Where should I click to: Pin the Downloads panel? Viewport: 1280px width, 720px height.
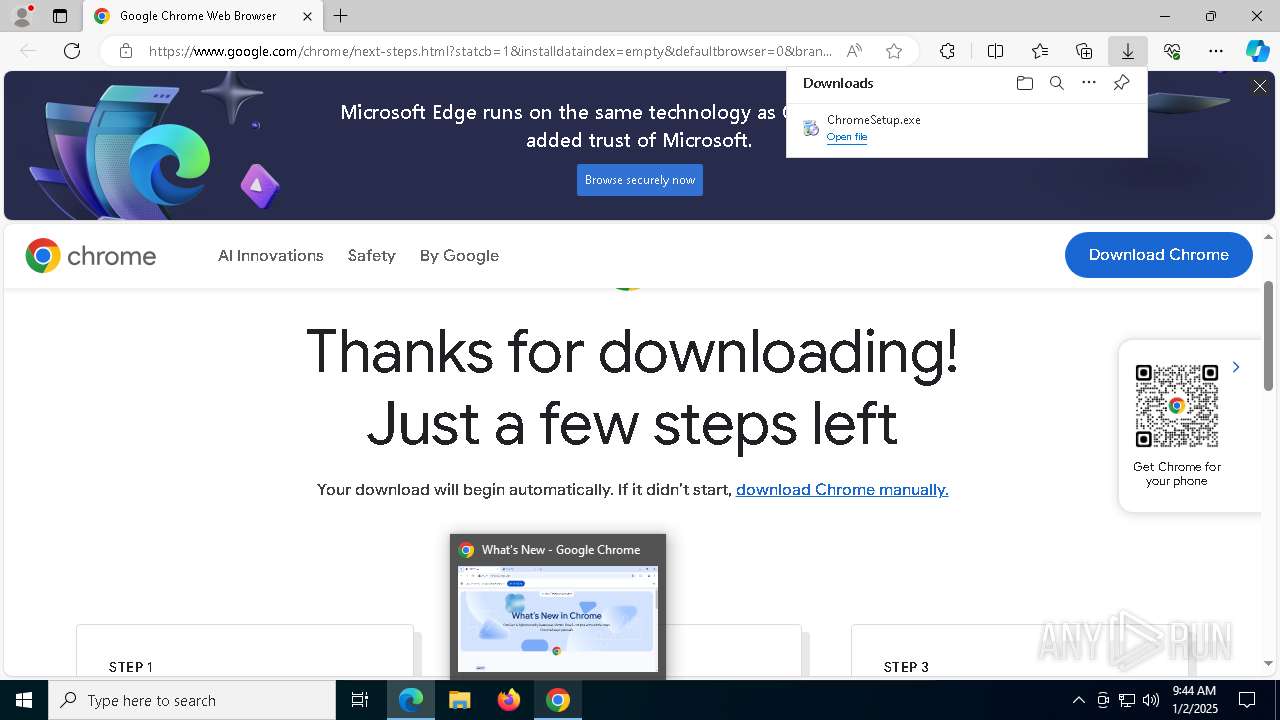coord(1121,83)
